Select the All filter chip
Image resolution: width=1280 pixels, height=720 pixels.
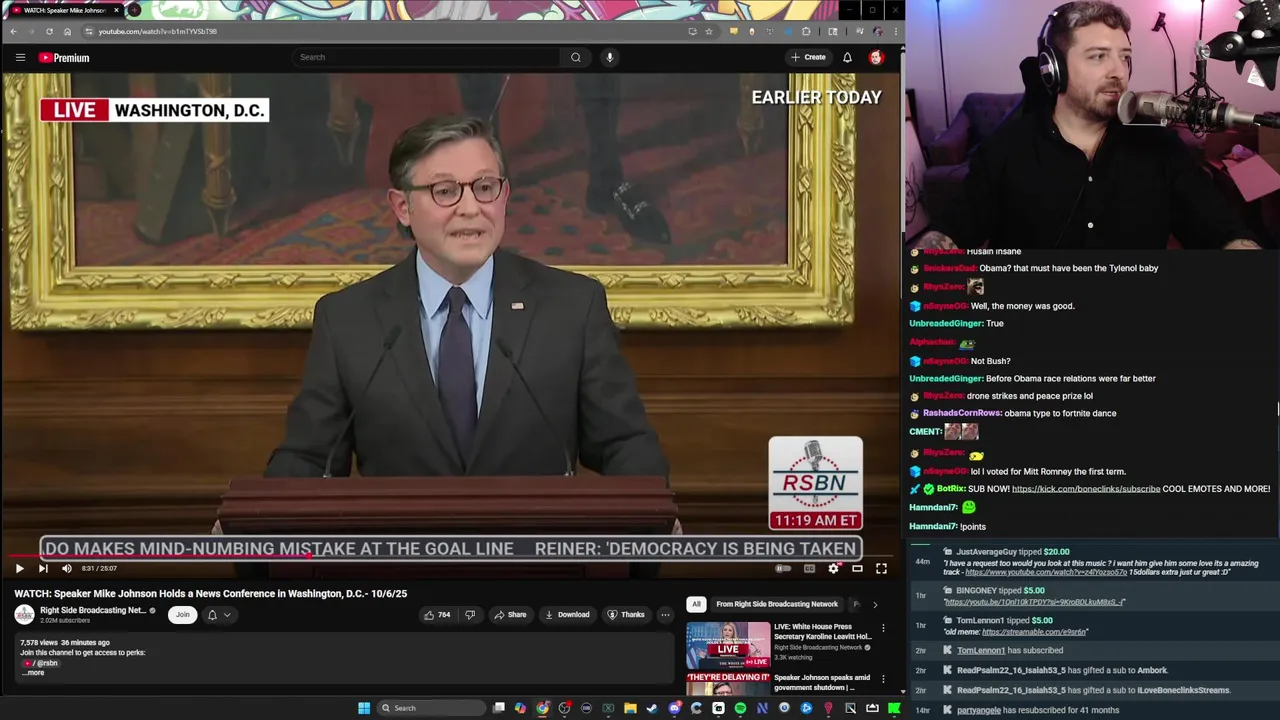coord(696,604)
